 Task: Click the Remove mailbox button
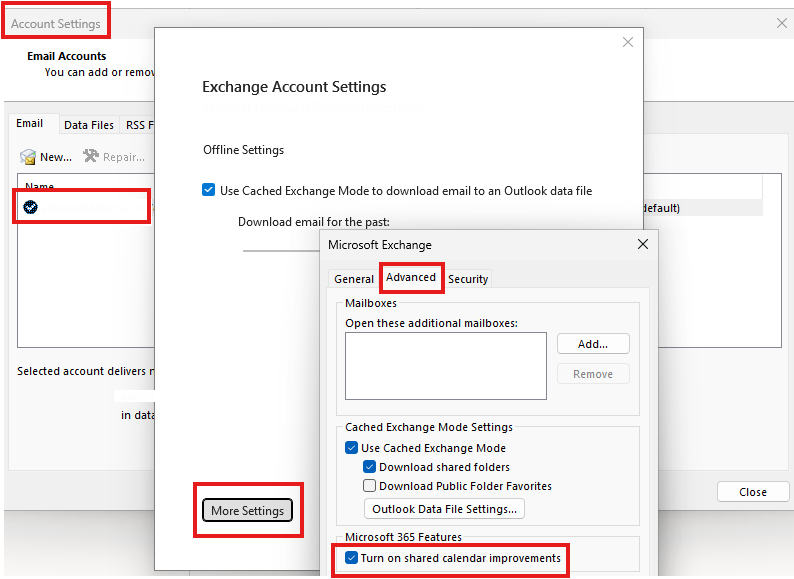(x=593, y=374)
